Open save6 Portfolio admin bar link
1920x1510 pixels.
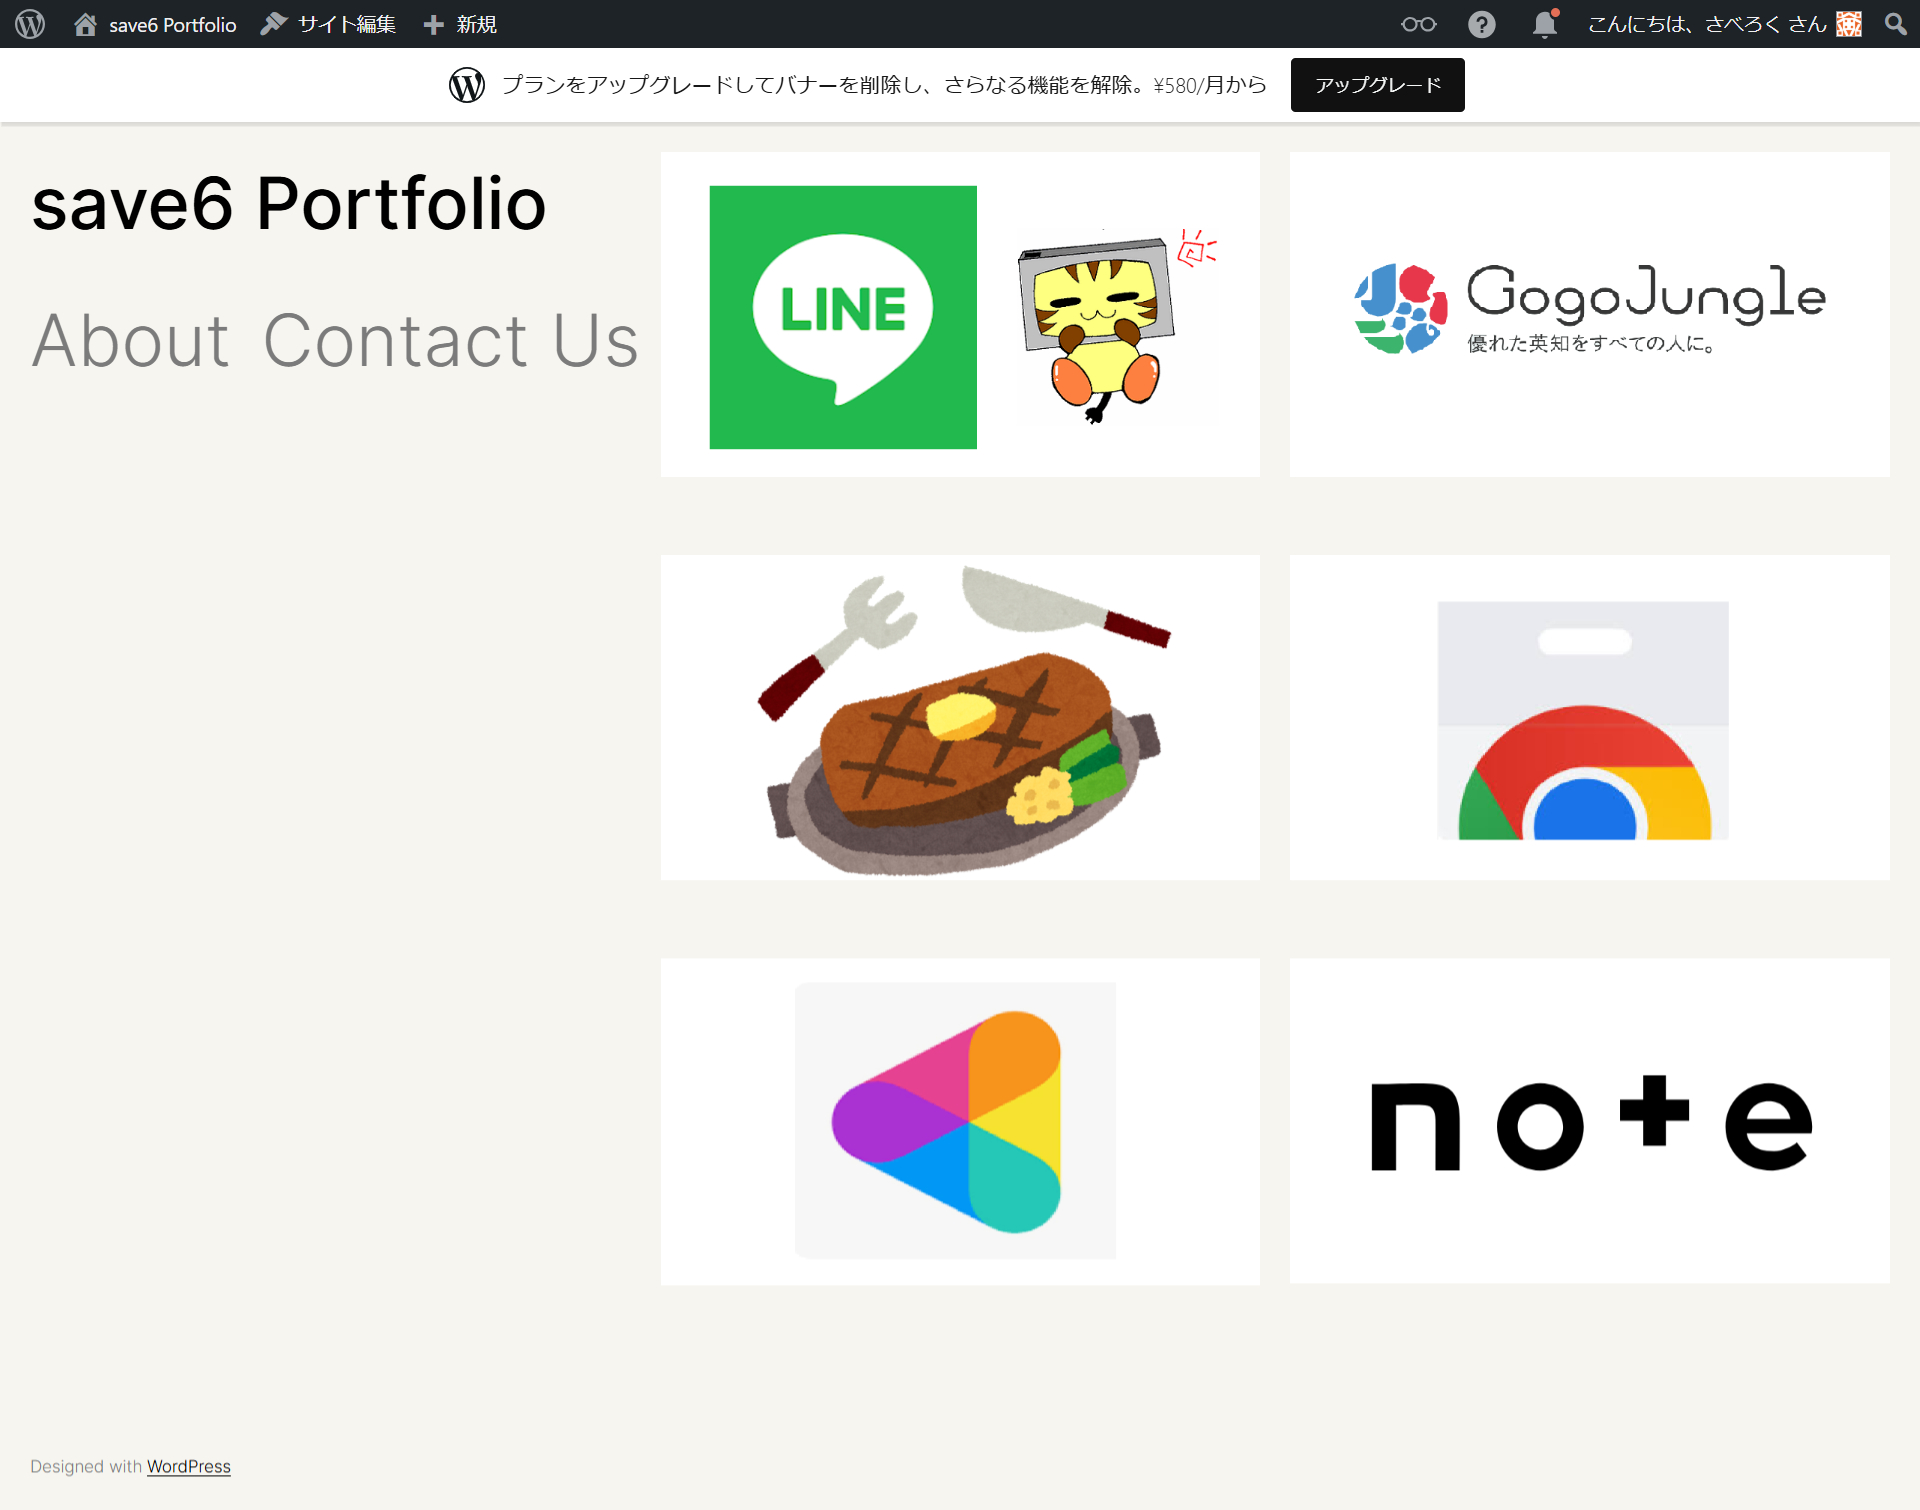coord(172,24)
